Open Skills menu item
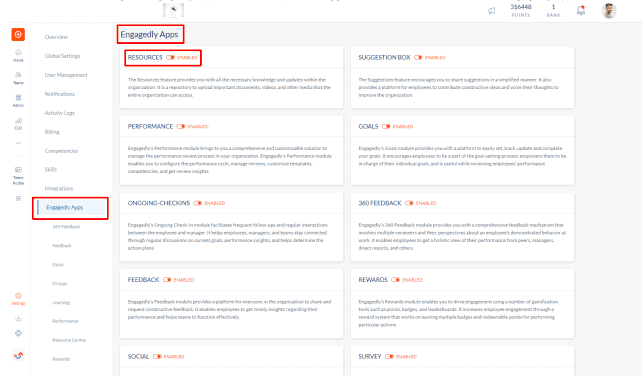Screen dimensions: 642x381 [x=51, y=169]
